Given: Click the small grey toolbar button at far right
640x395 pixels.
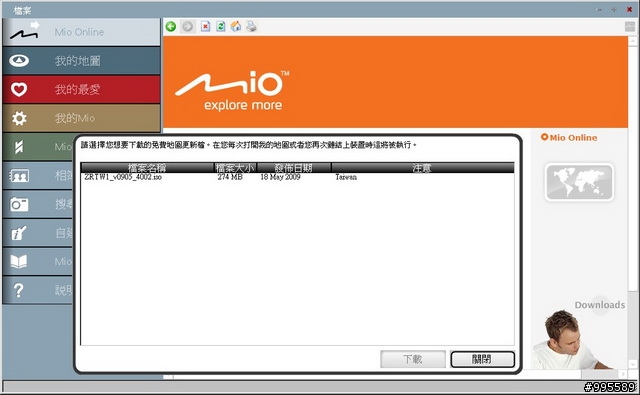Looking at the screenshot, I should [630, 27].
